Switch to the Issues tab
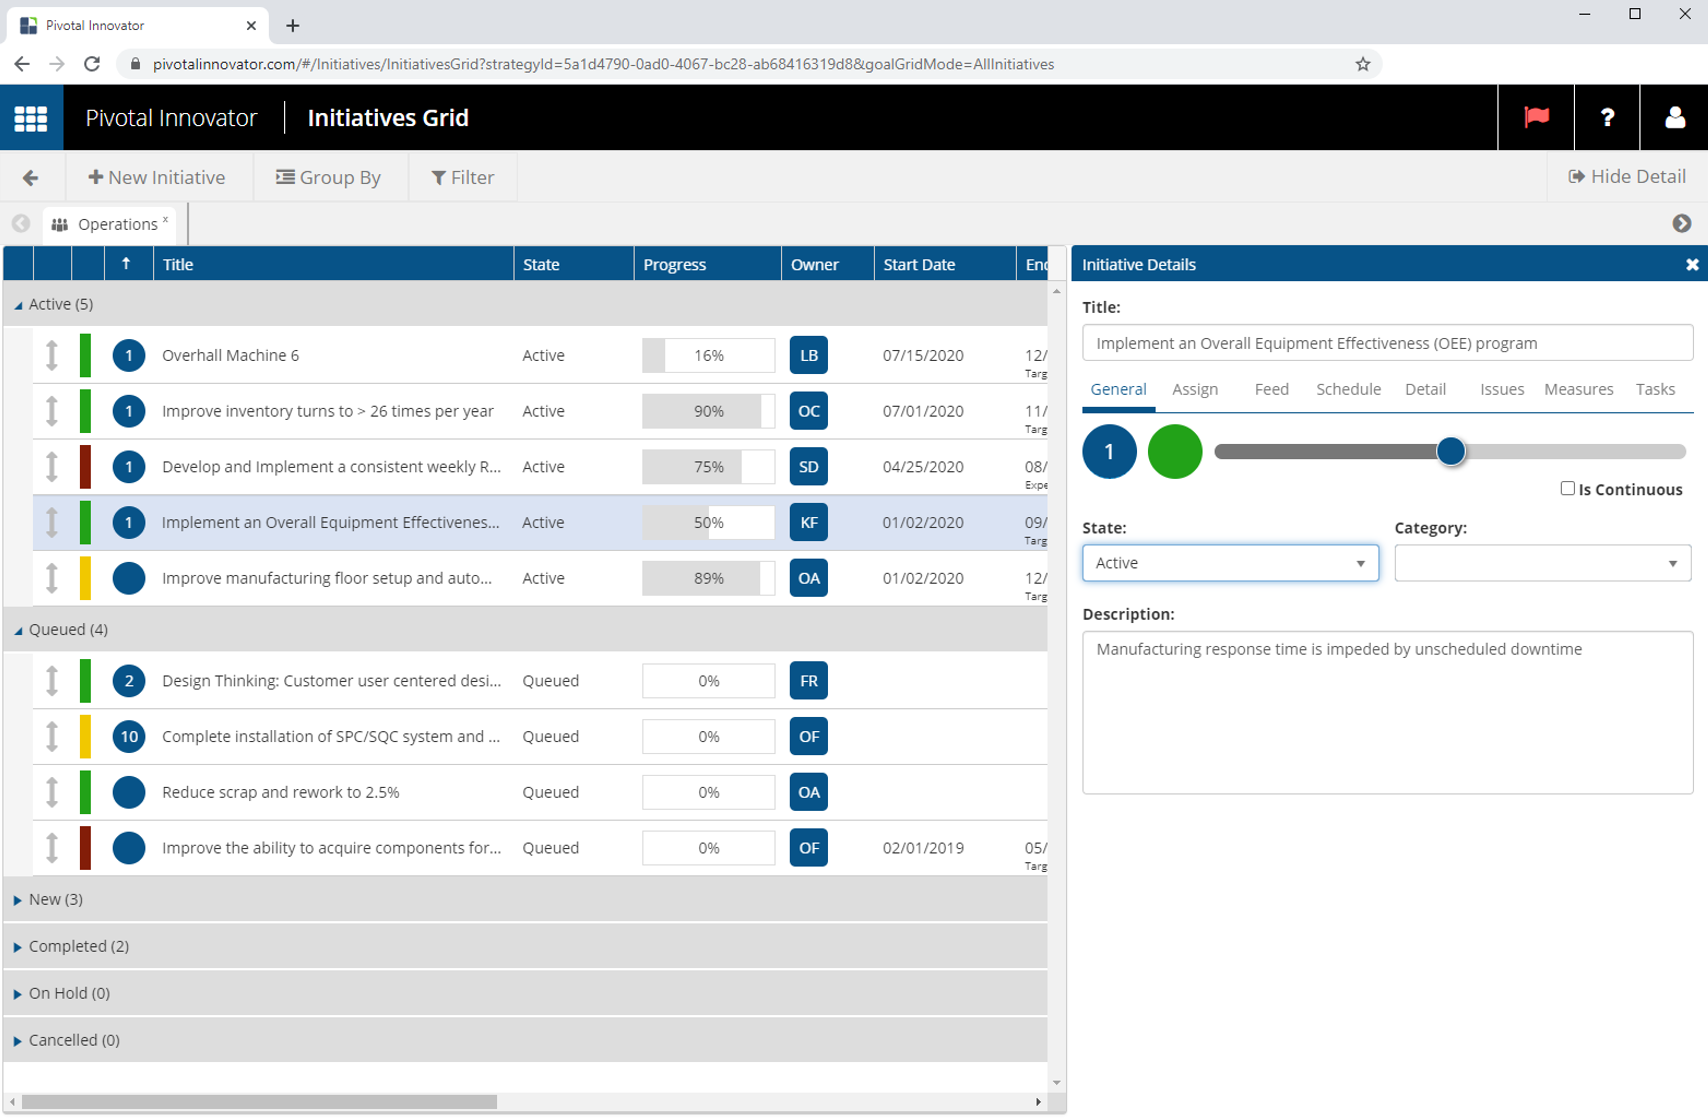This screenshot has height=1119, width=1708. tap(1502, 390)
